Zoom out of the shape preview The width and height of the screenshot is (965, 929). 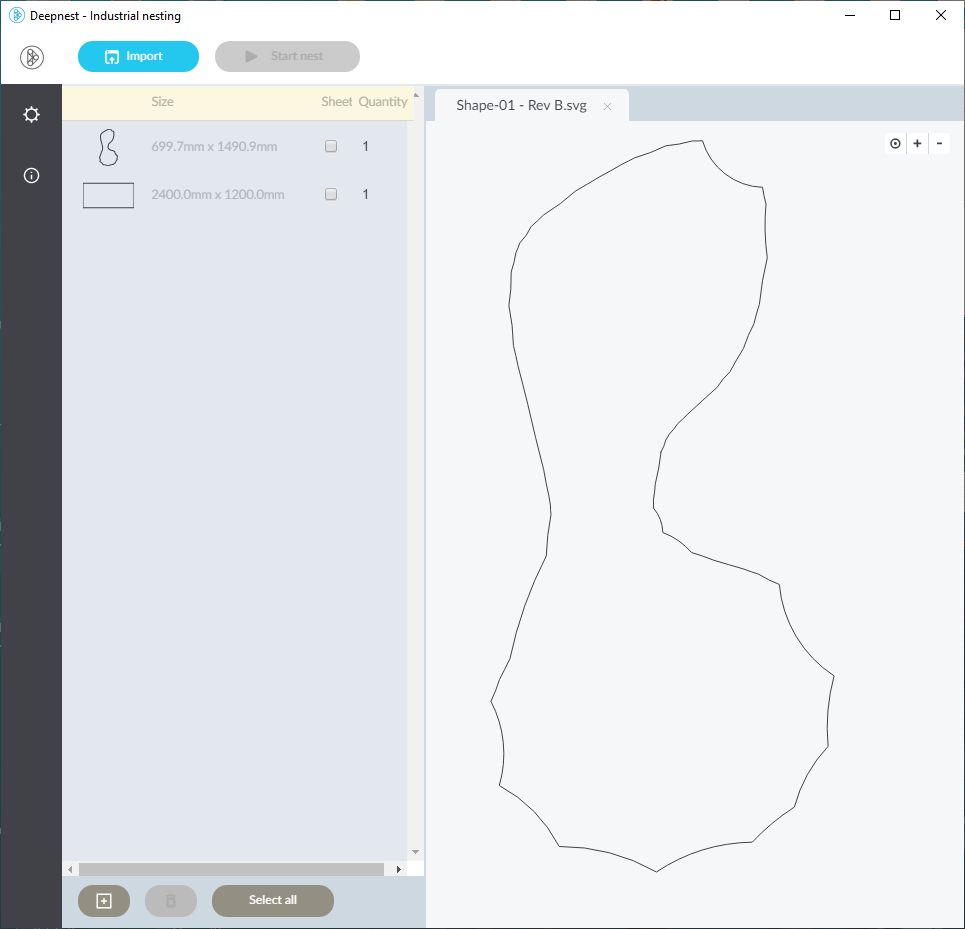pyautogui.click(x=940, y=144)
